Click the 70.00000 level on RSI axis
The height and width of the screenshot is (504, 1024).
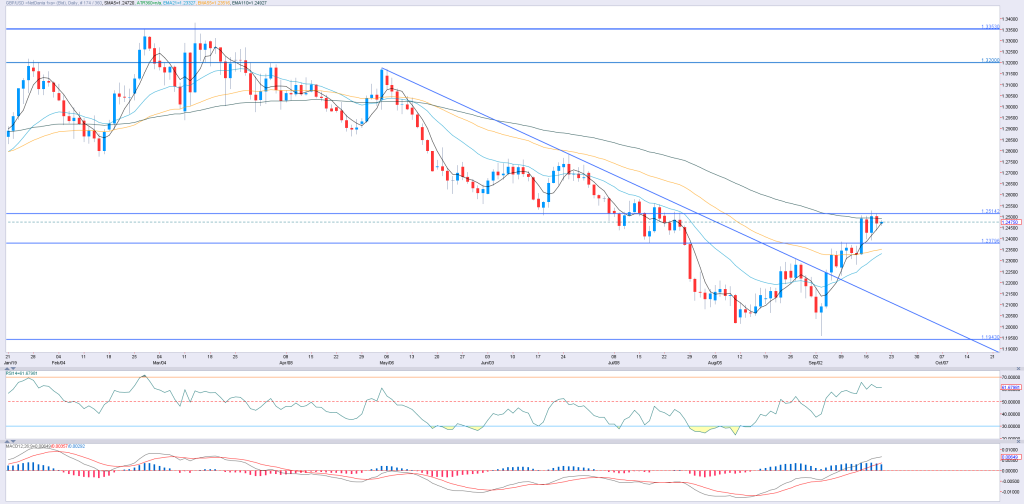pyautogui.click(x=1012, y=377)
